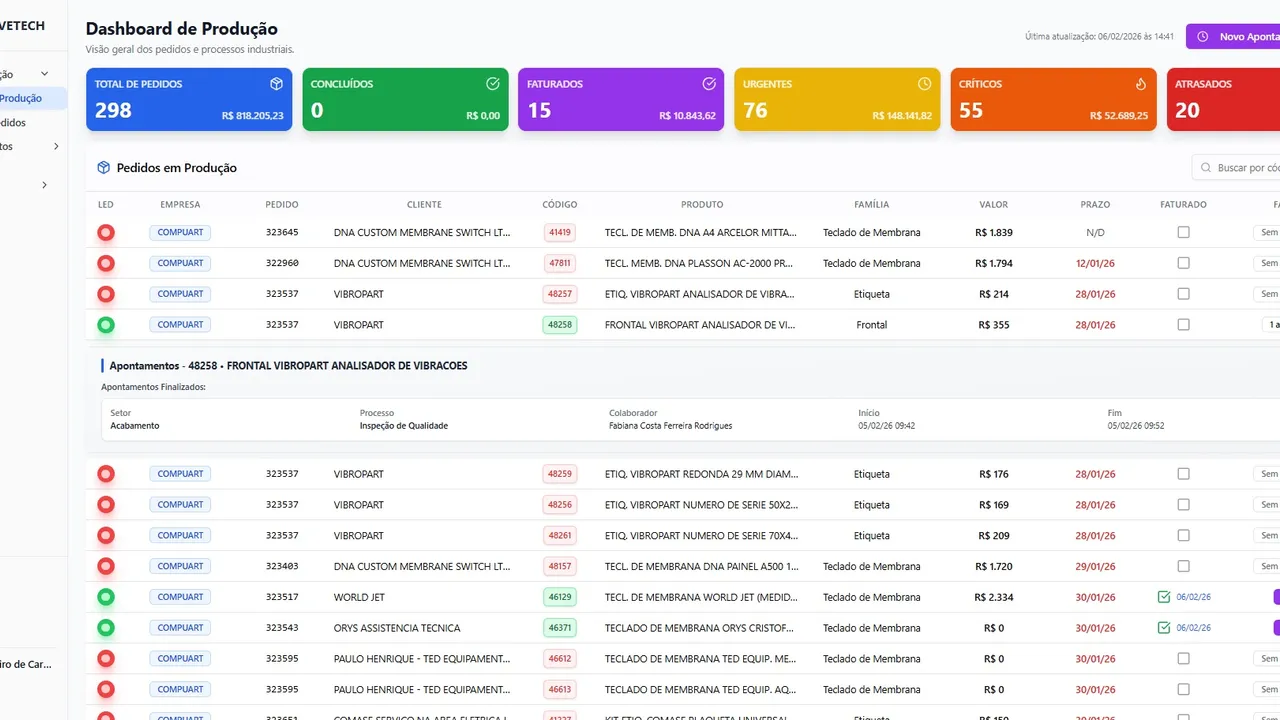Viewport: 1280px width, 720px height.
Task: Click the green LED for ORYS ASSISTENCIA TECNICA row
Action: click(x=106, y=628)
